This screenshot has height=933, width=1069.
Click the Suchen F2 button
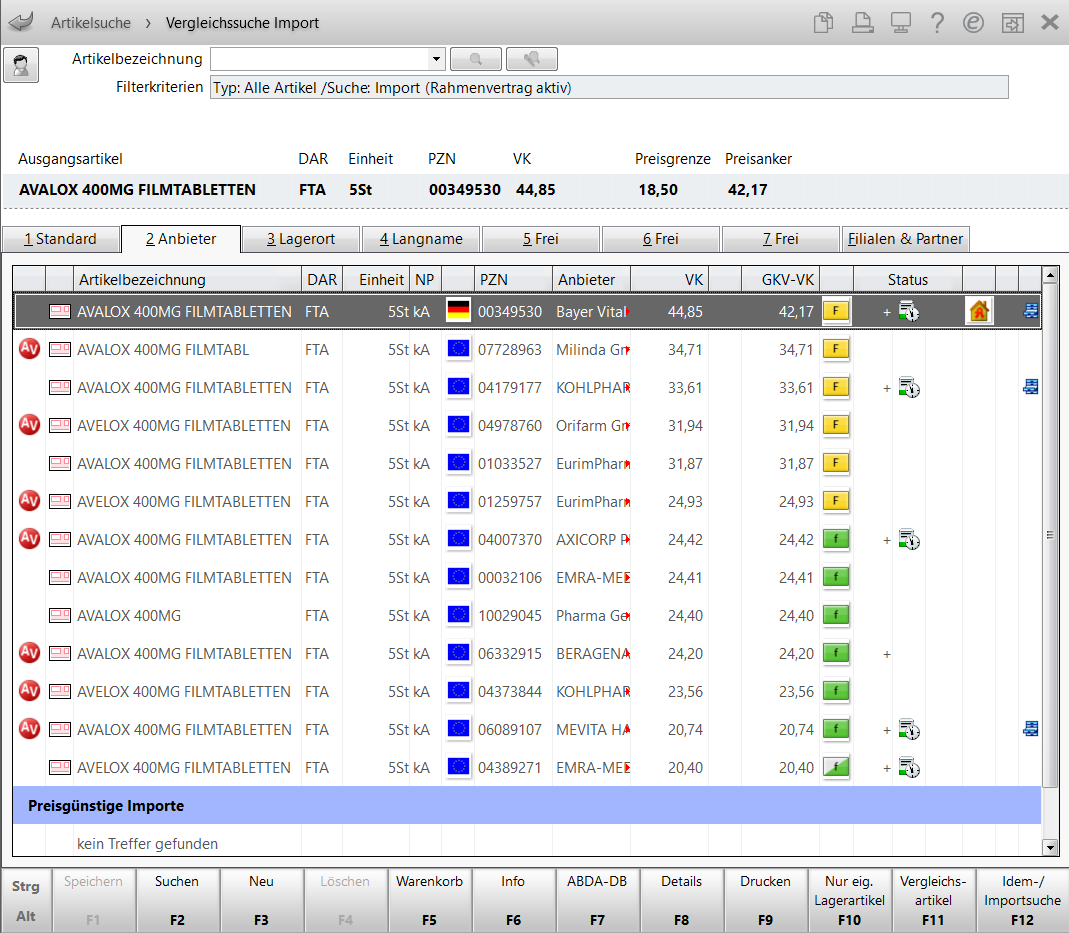177,900
